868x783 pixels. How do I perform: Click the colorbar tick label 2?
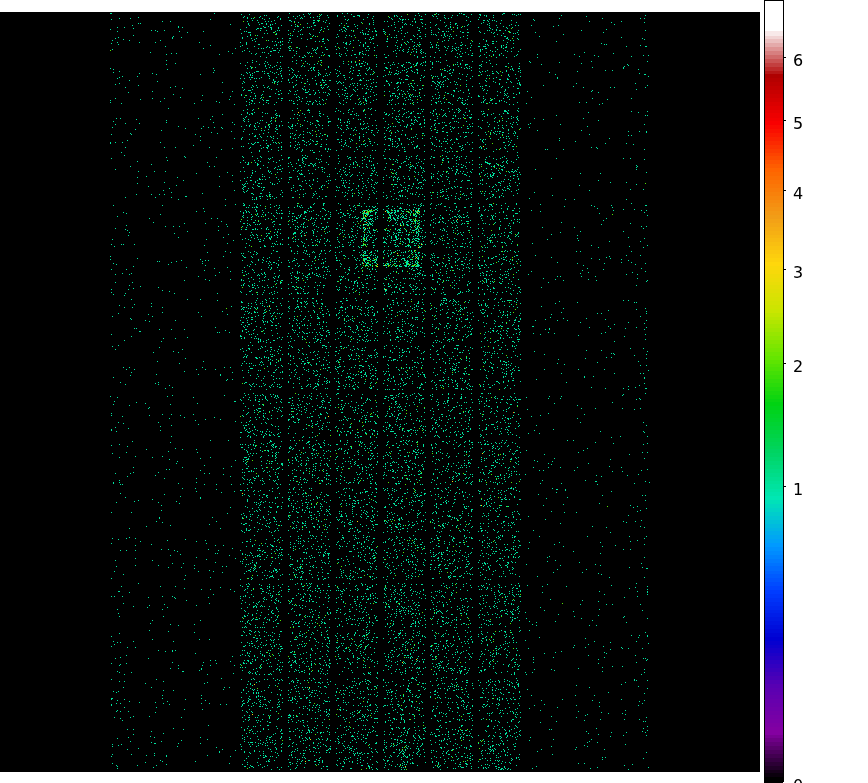click(x=798, y=367)
